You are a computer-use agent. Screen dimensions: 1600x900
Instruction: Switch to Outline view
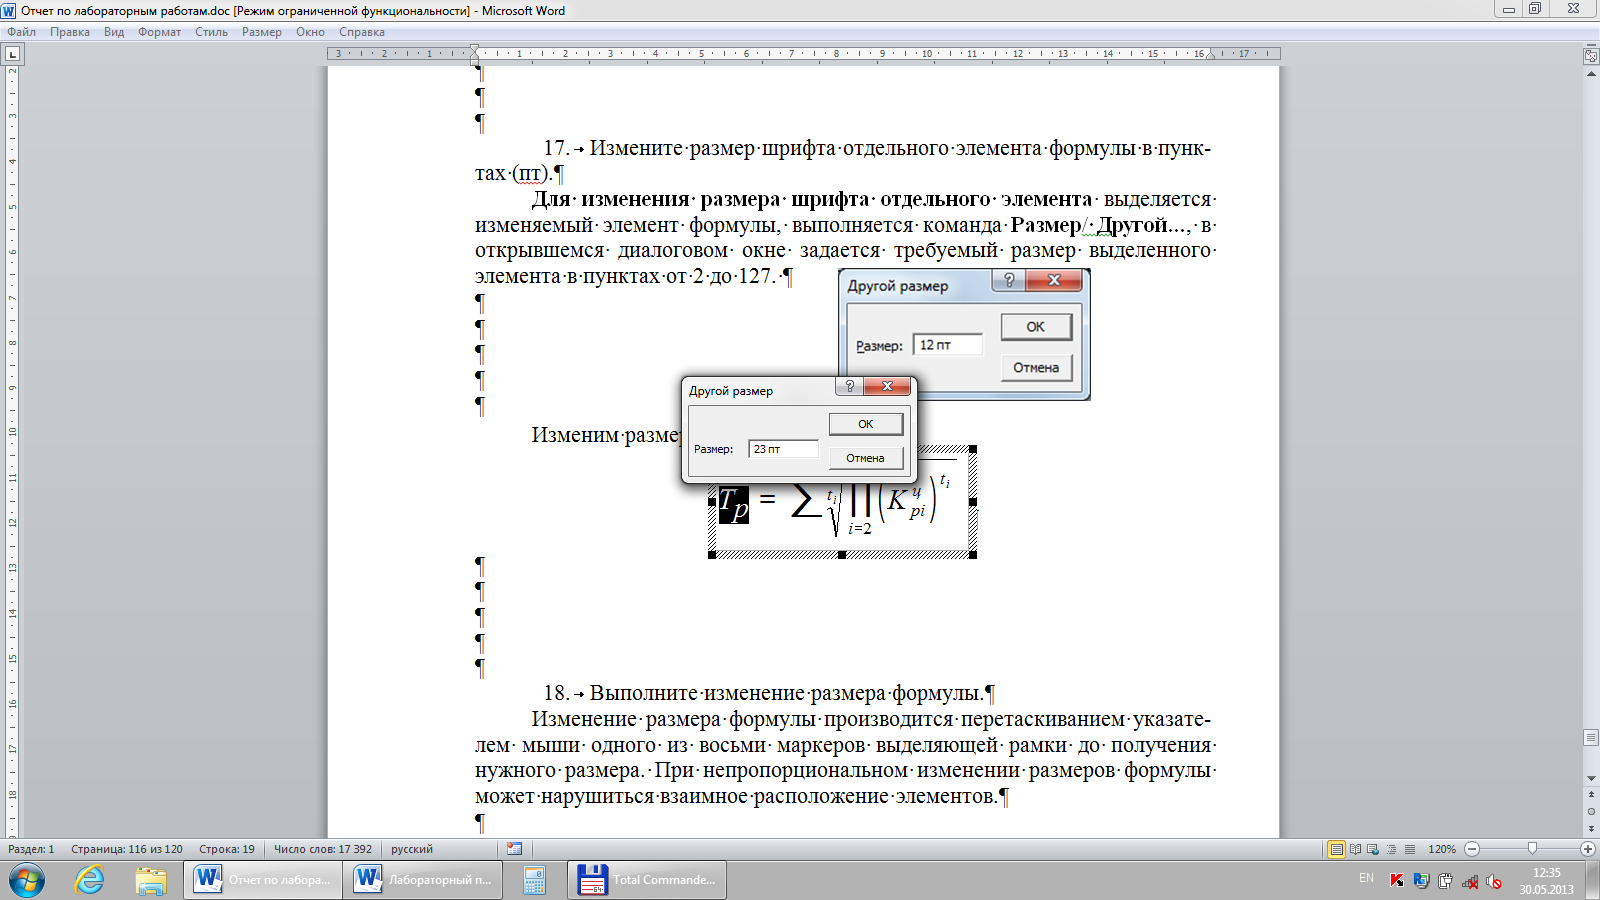1391,849
